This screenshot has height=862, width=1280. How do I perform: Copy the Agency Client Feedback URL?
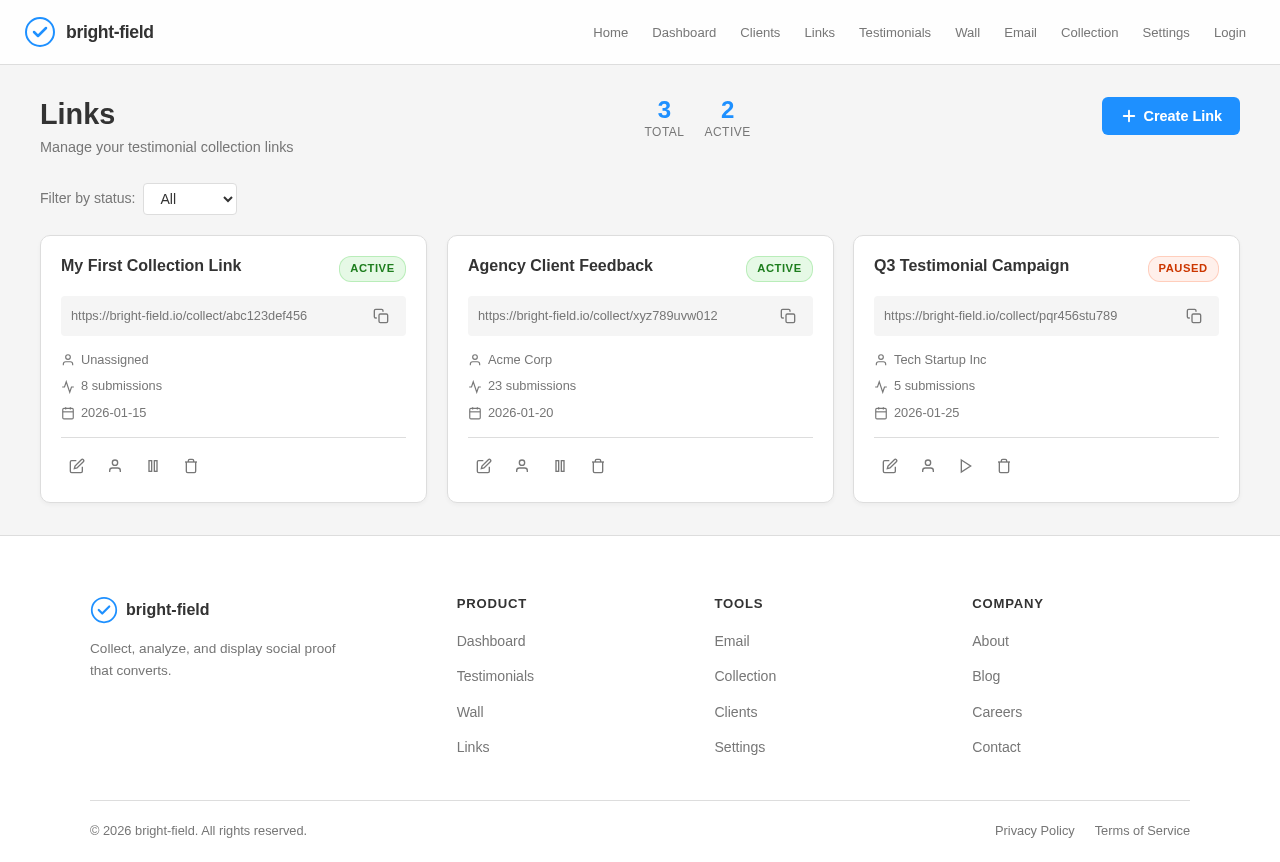(x=788, y=316)
